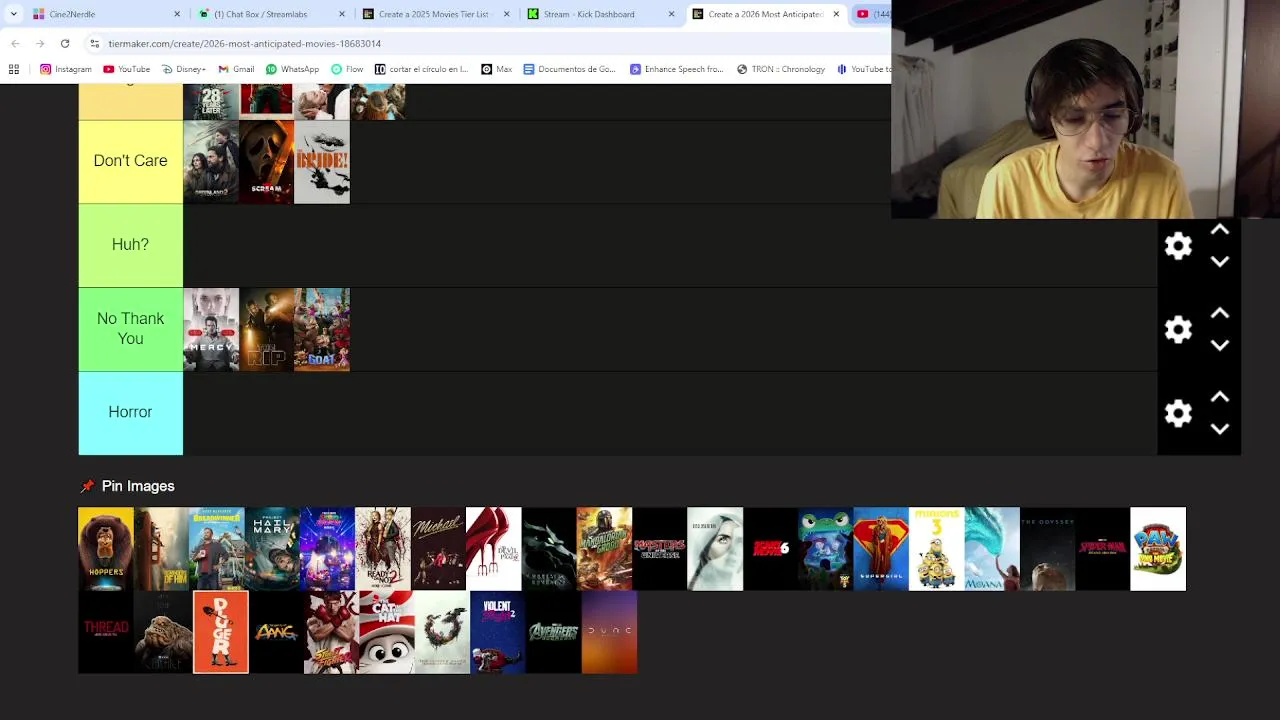
Task: Select the Mercy poster in No Thank You
Action: 211,330
